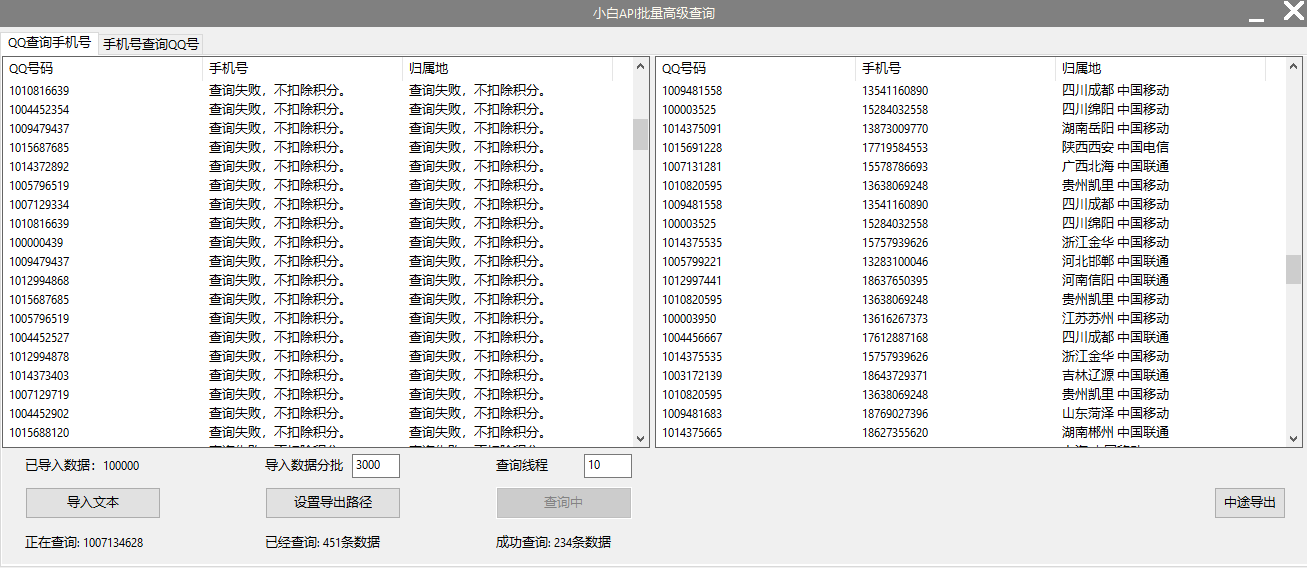Open the 手机号查询QQ号 tab
The width and height of the screenshot is (1307, 568).
(x=151, y=44)
